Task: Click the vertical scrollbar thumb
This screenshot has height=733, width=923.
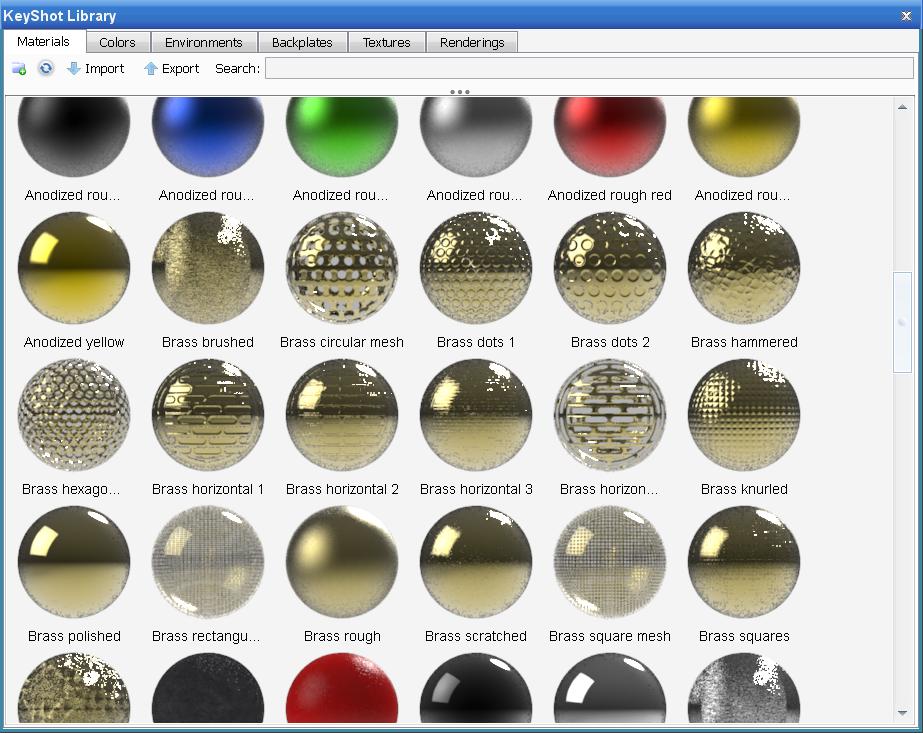Action: (x=902, y=322)
